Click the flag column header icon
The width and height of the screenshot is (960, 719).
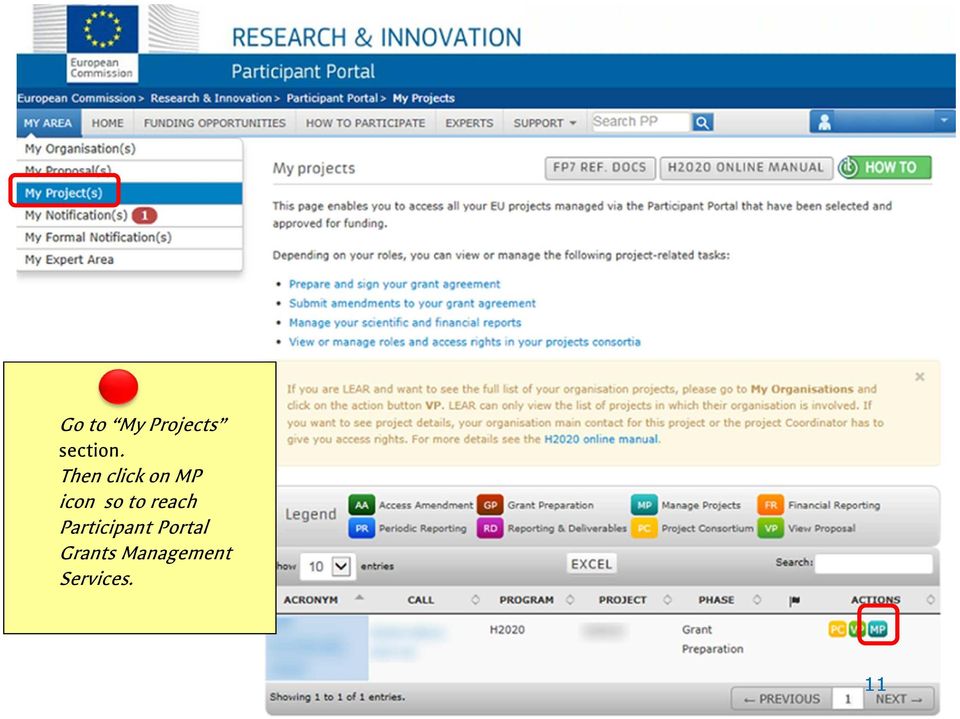point(795,601)
